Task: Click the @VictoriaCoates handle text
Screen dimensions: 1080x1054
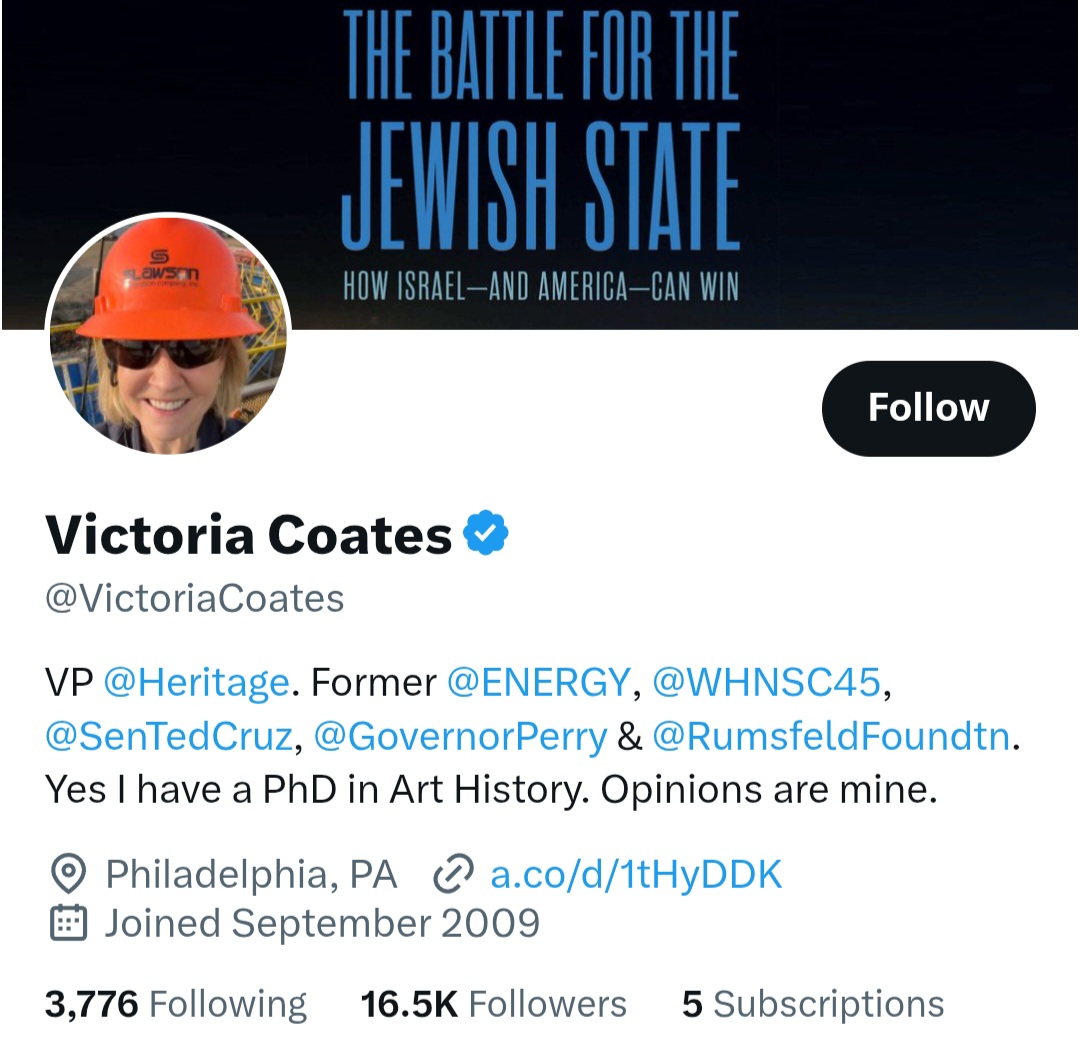Action: pyautogui.click(x=195, y=598)
